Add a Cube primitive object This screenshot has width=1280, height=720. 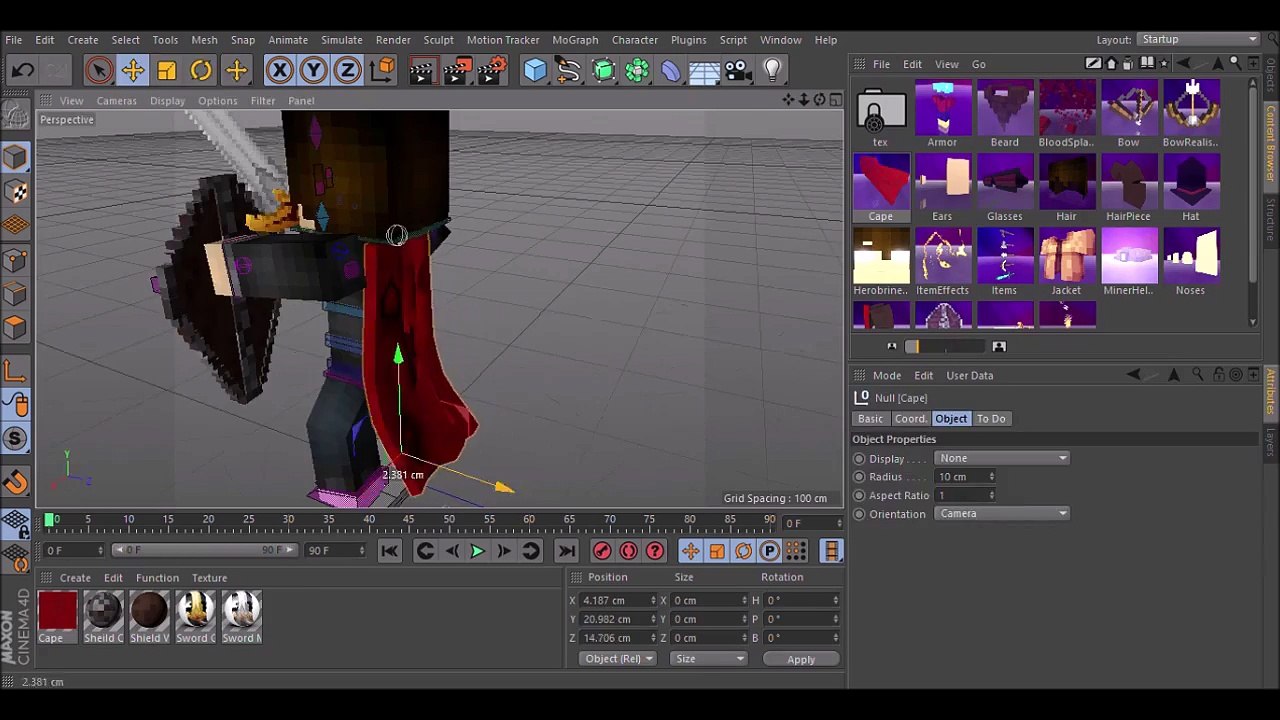[x=535, y=70]
